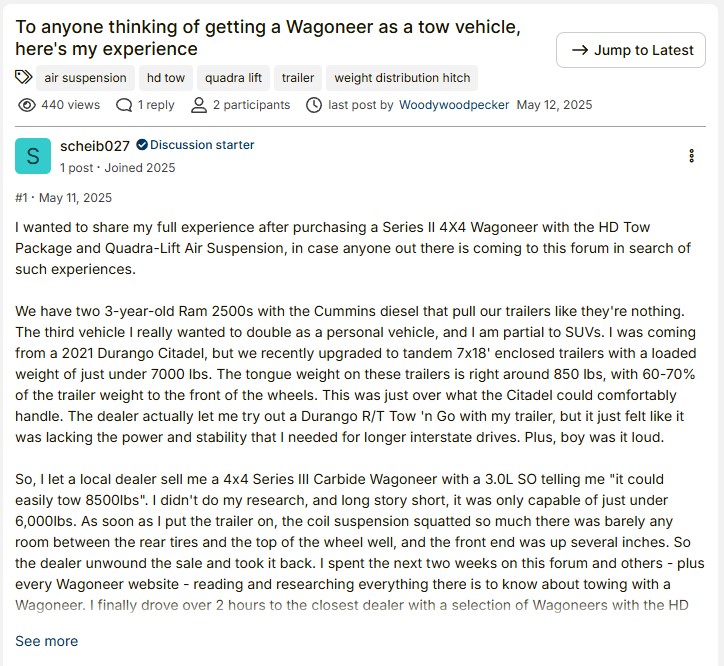724x666 pixels.
Task: Select the weight distribution hitch tag
Action: click(x=401, y=78)
